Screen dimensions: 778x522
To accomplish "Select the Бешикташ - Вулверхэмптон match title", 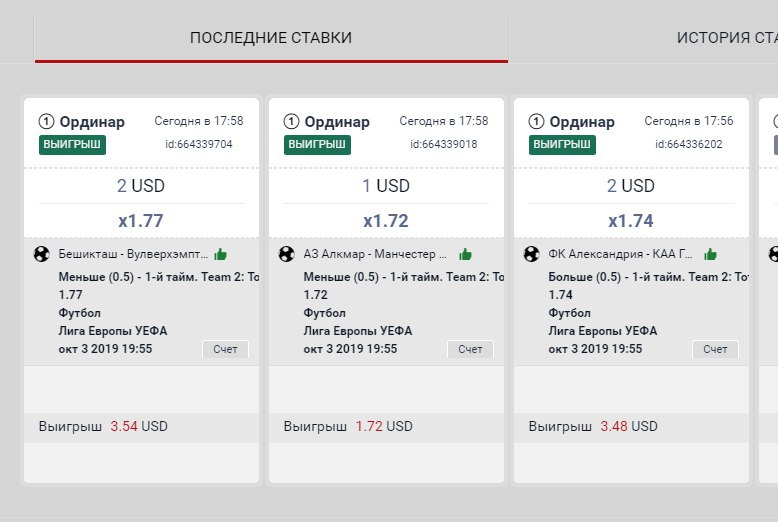I will point(133,254).
